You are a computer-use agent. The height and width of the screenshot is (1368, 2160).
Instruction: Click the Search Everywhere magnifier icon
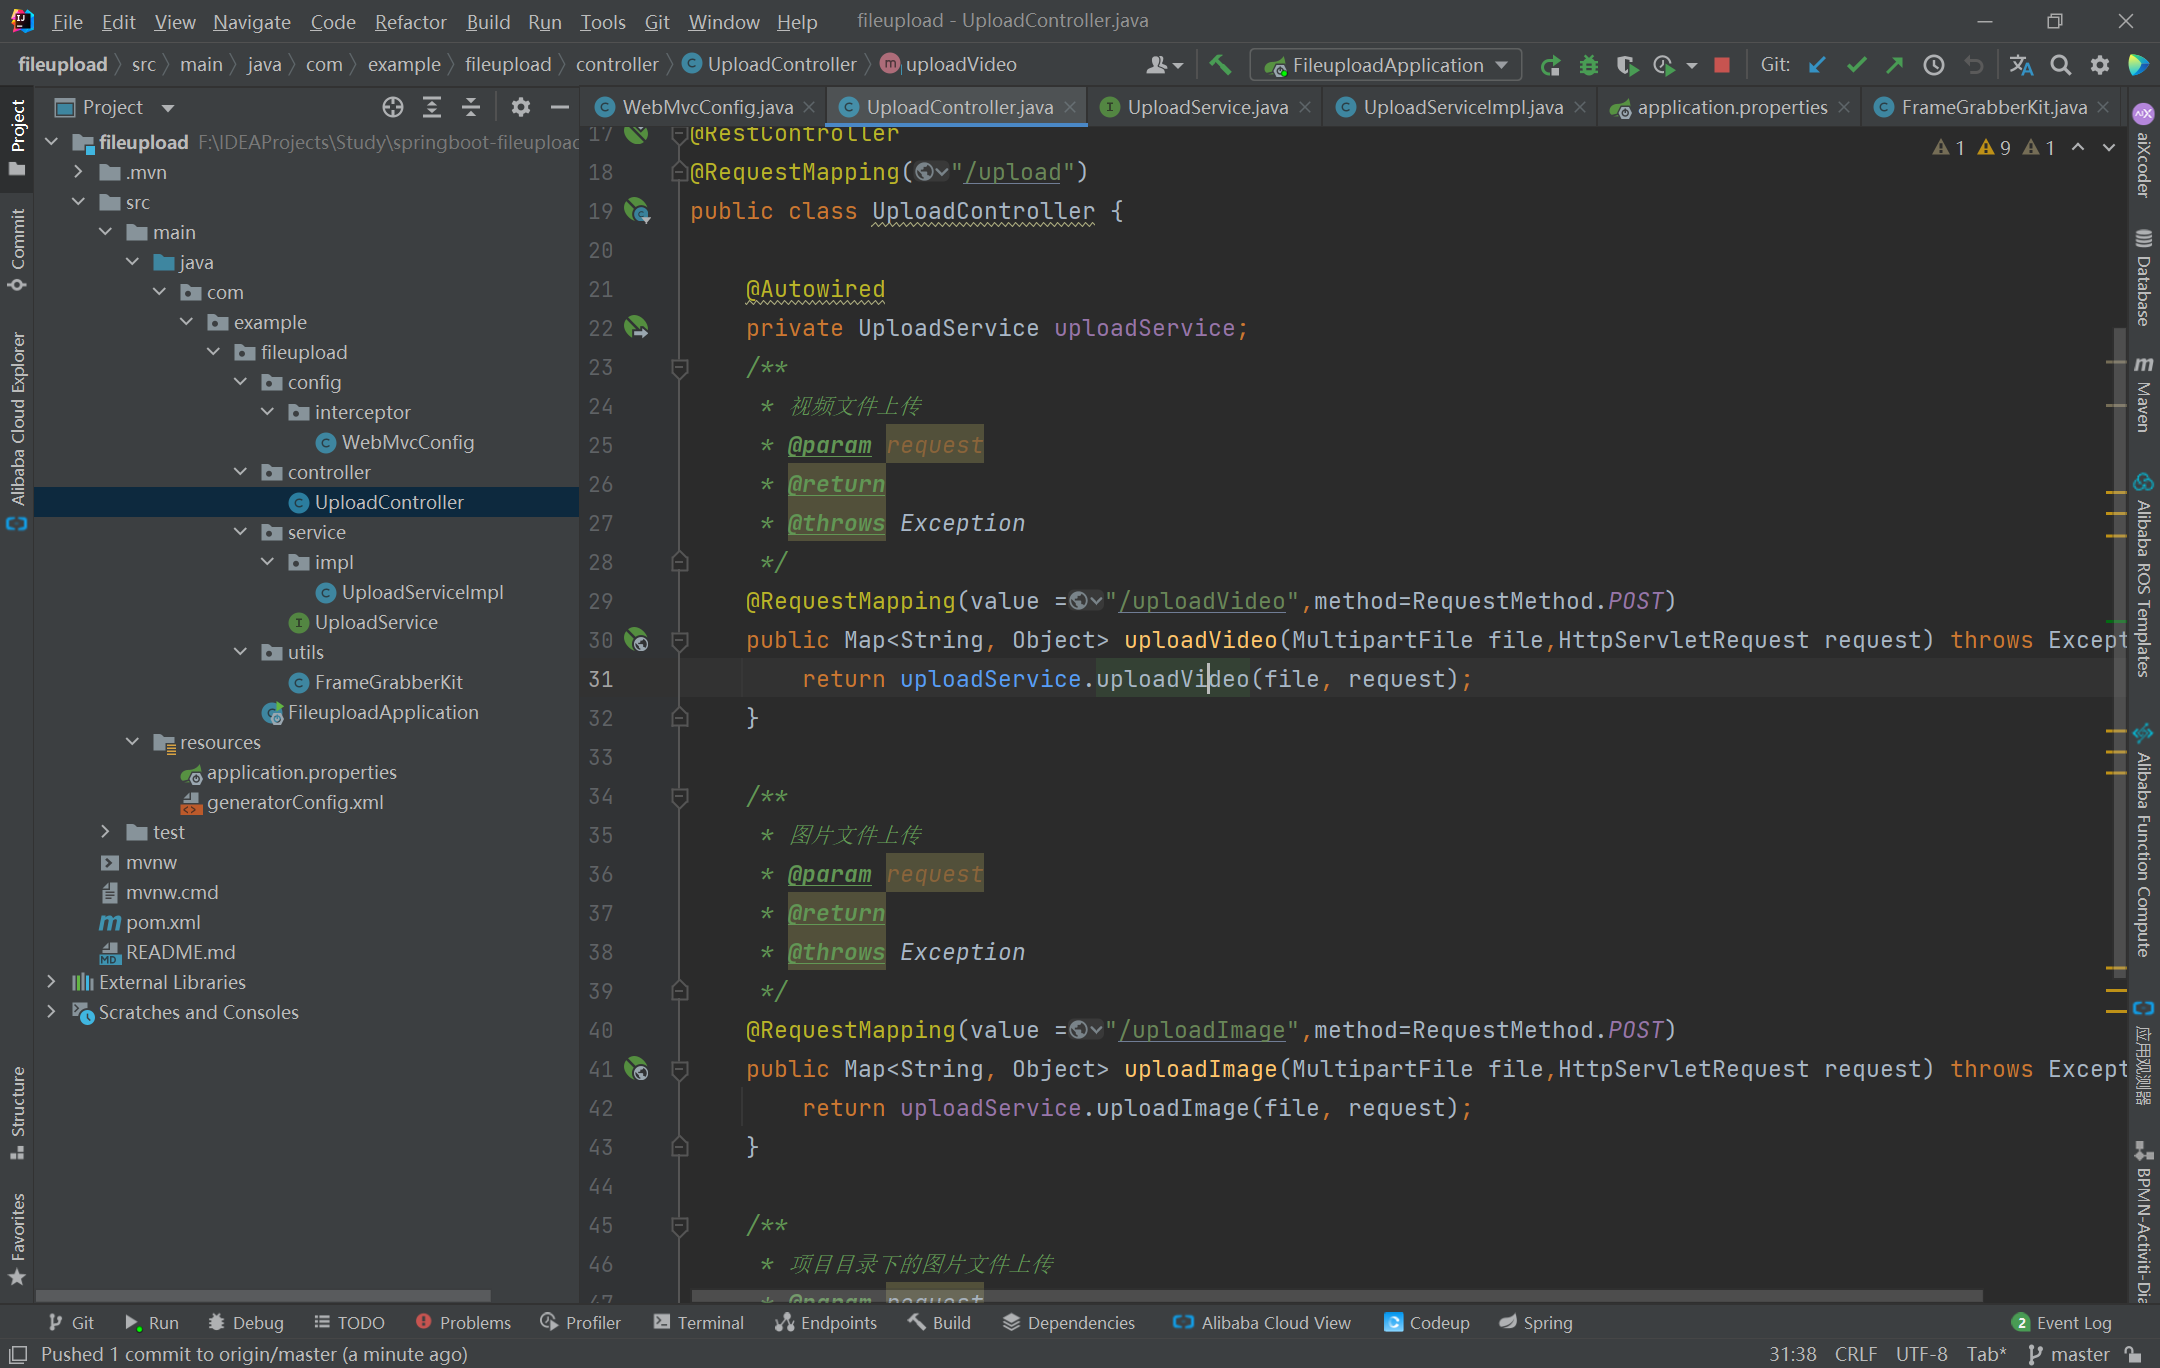click(x=2060, y=65)
